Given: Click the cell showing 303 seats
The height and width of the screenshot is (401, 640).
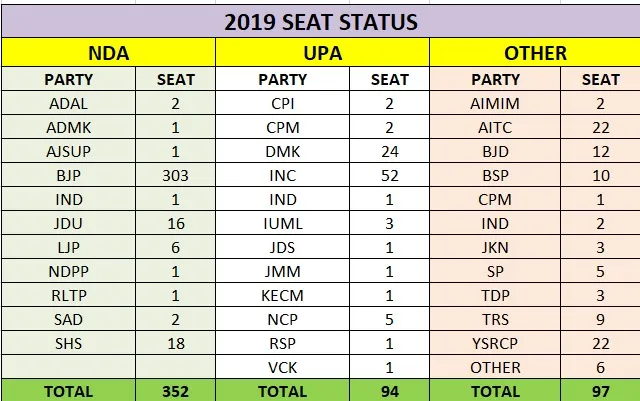Looking at the screenshot, I should pos(176,175).
